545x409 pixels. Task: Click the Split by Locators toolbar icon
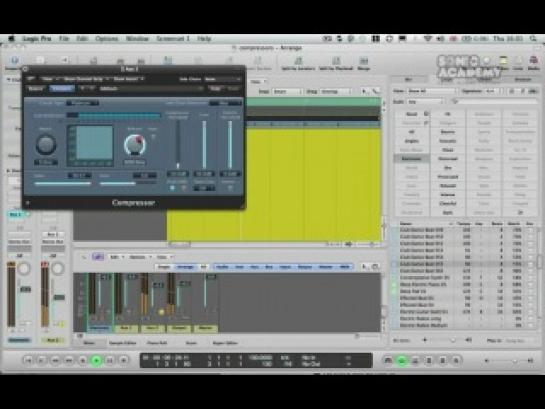(298, 64)
